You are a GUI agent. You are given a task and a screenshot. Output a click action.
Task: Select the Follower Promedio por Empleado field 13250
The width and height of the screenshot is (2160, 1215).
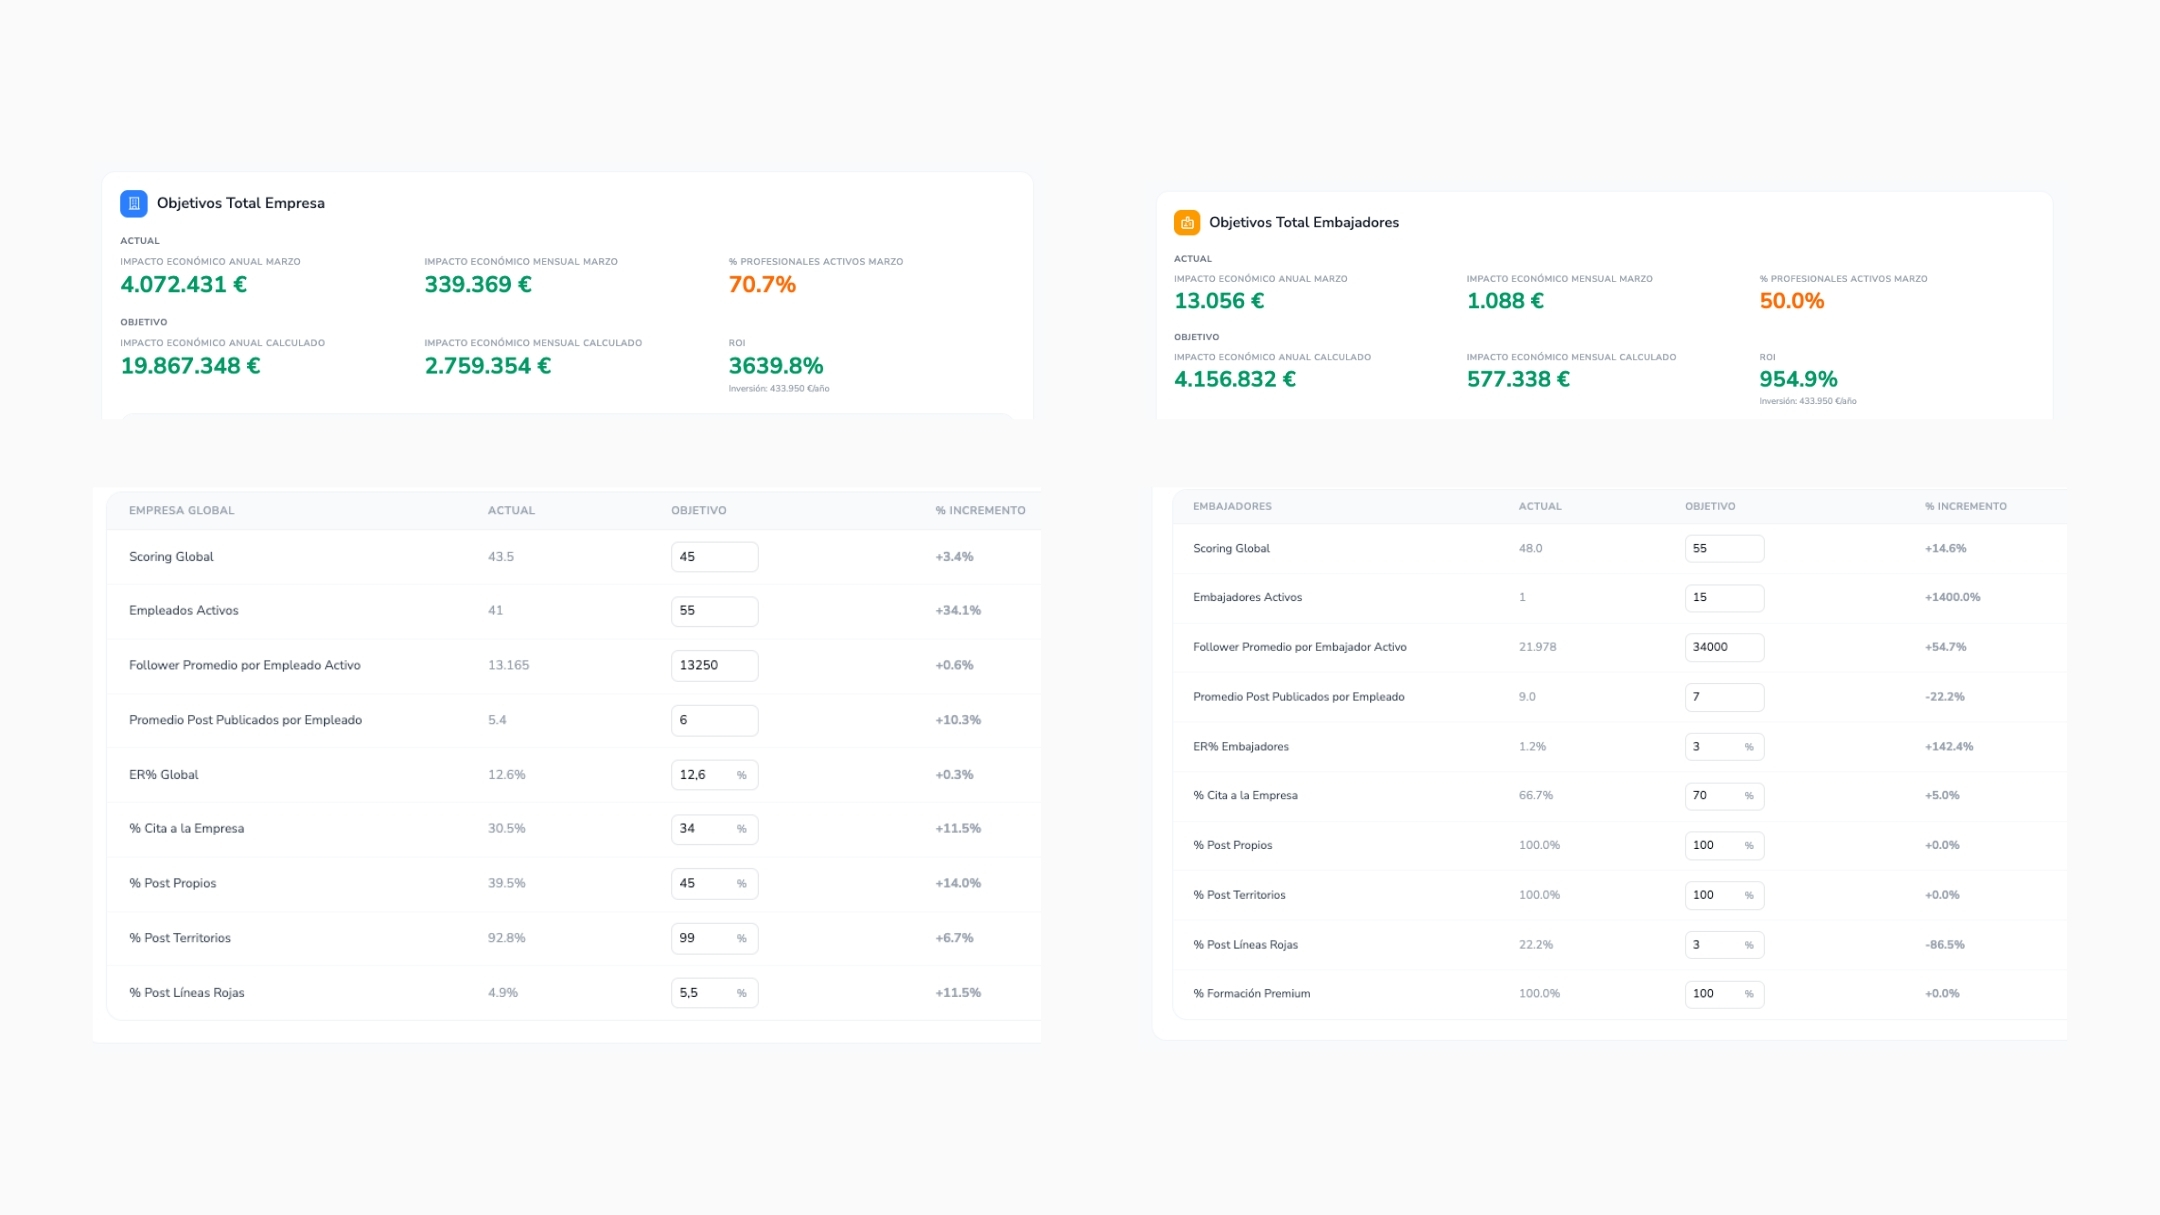coord(713,665)
